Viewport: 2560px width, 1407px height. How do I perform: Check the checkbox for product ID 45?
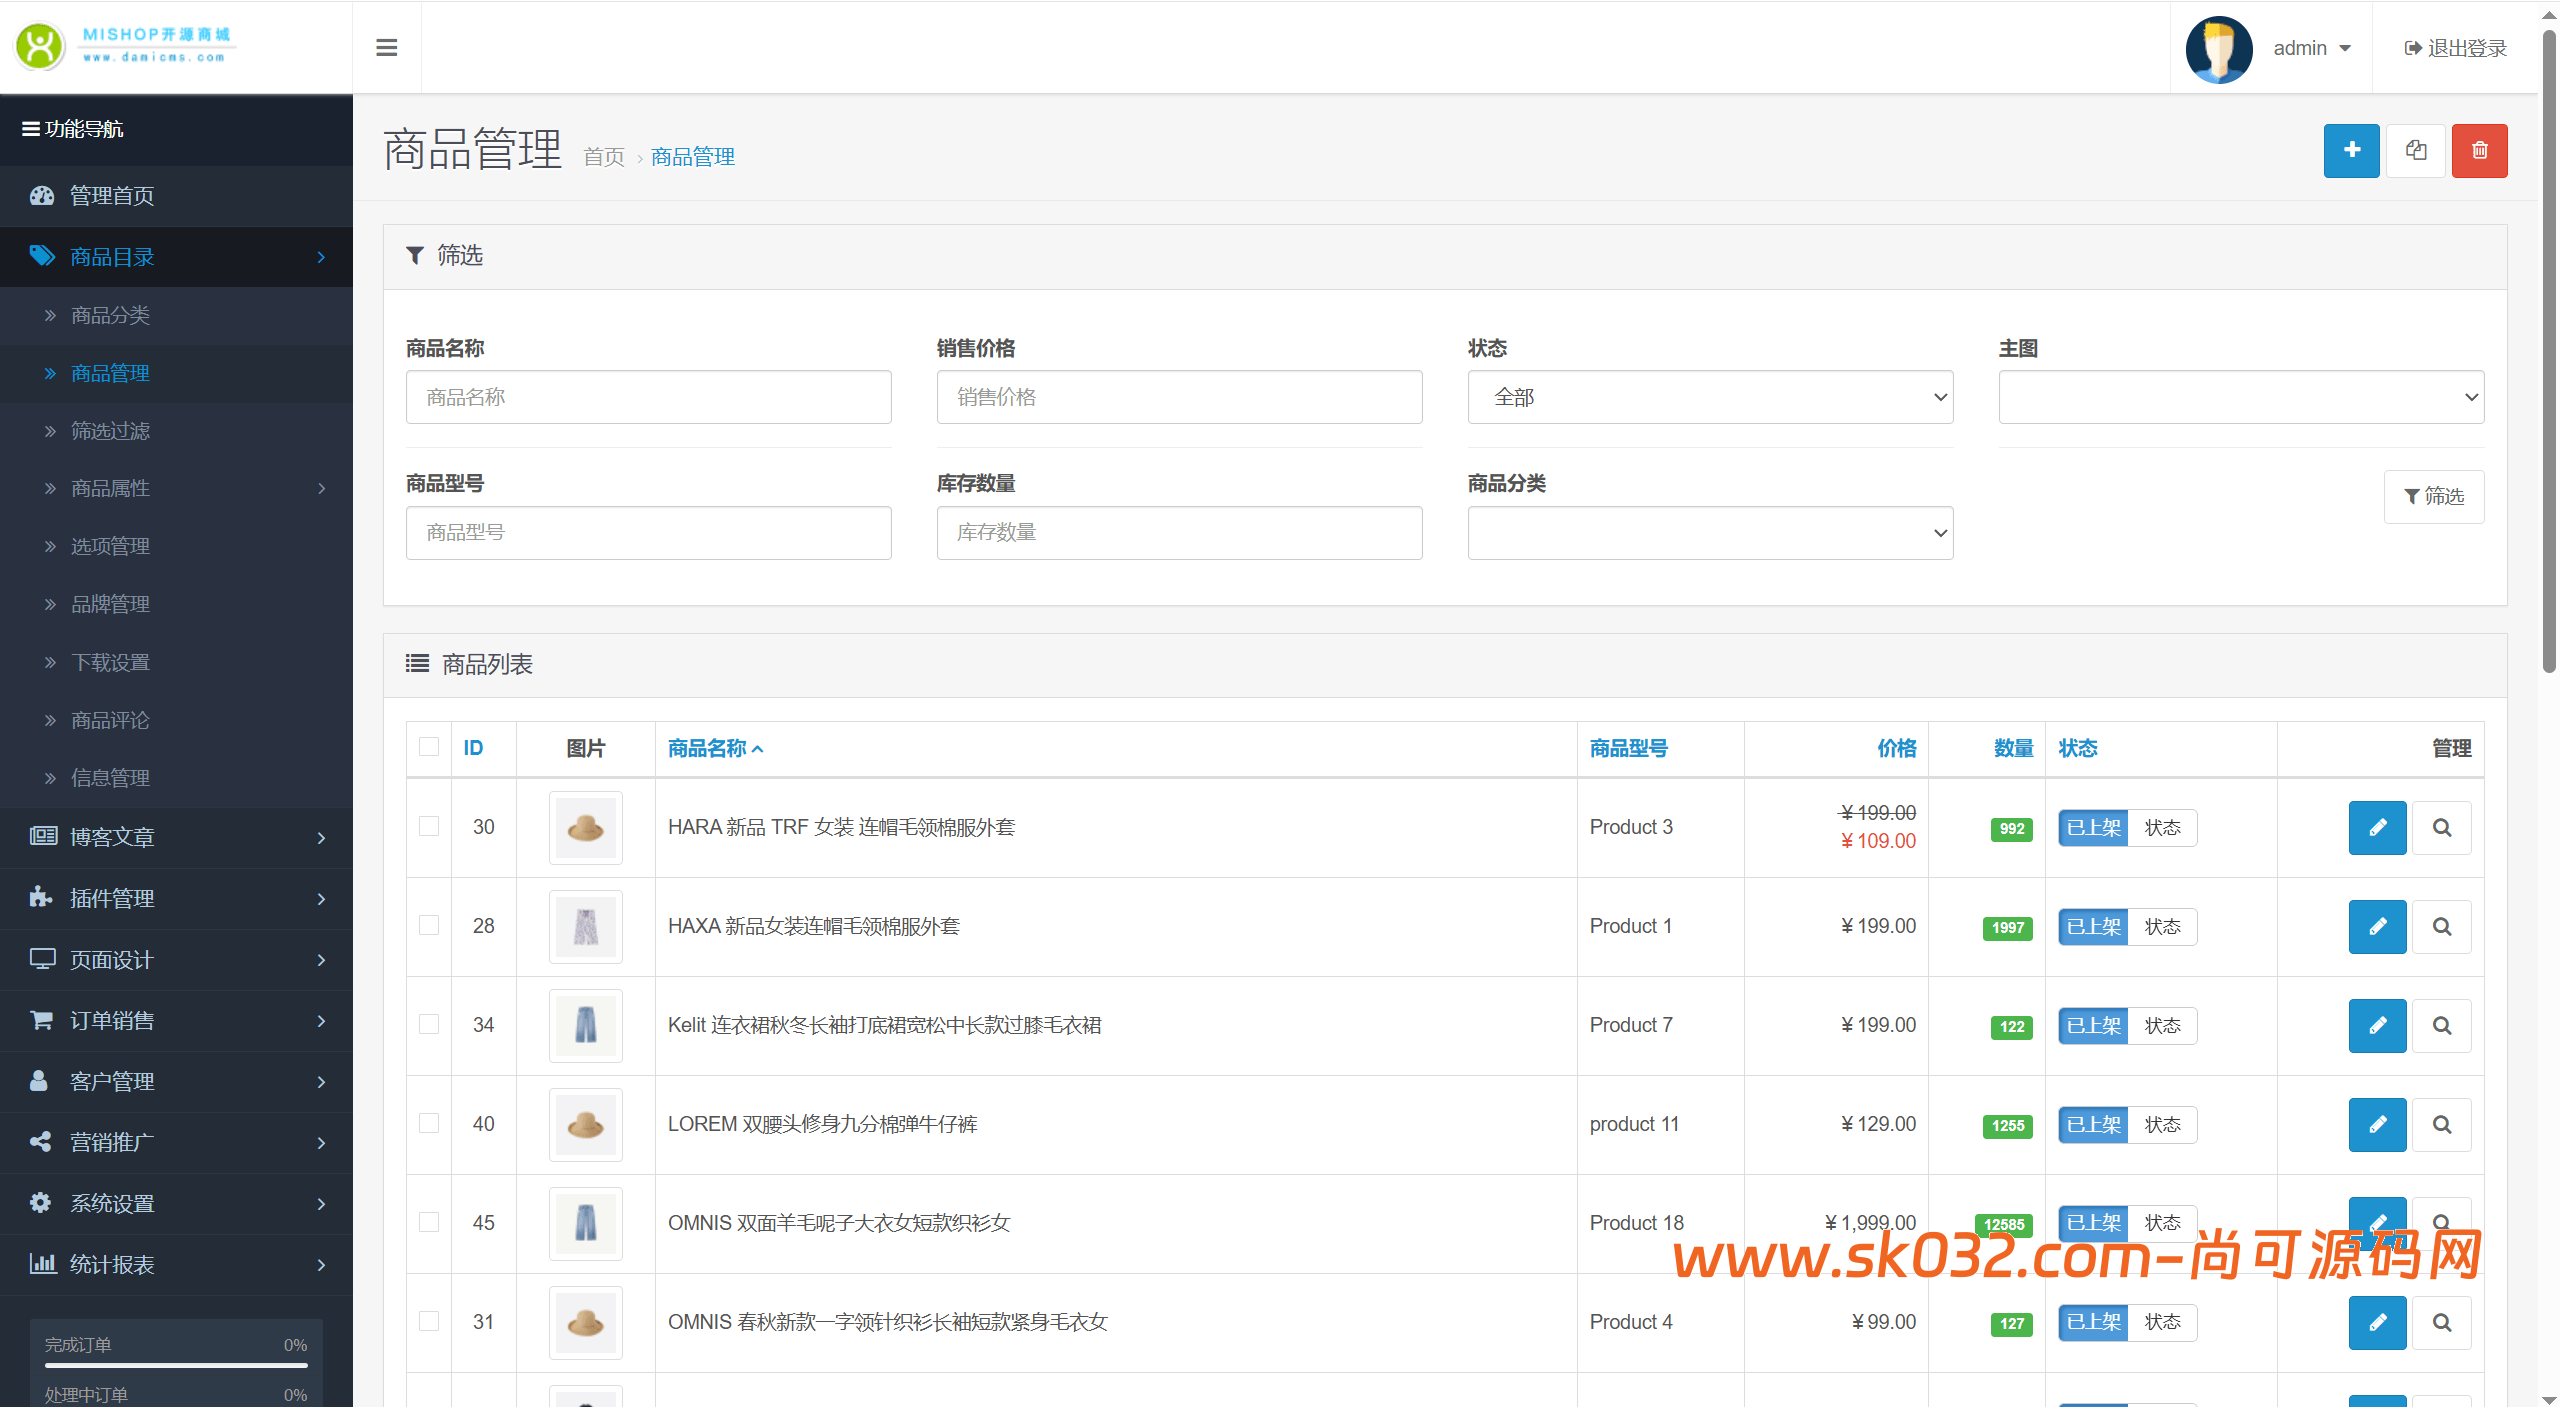pos(429,1222)
